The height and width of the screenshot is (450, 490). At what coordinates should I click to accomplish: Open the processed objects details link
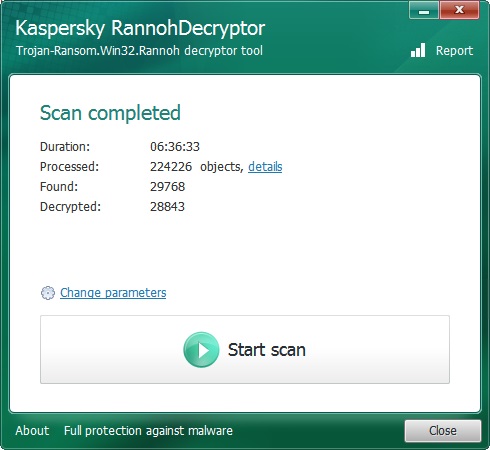(x=265, y=166)
